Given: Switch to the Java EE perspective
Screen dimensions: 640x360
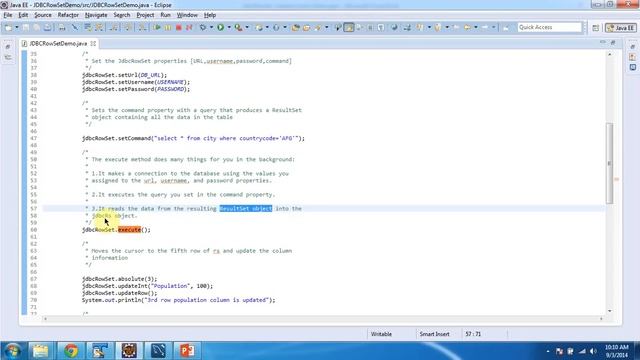Looking at the screenshot, I should [621, 28].
